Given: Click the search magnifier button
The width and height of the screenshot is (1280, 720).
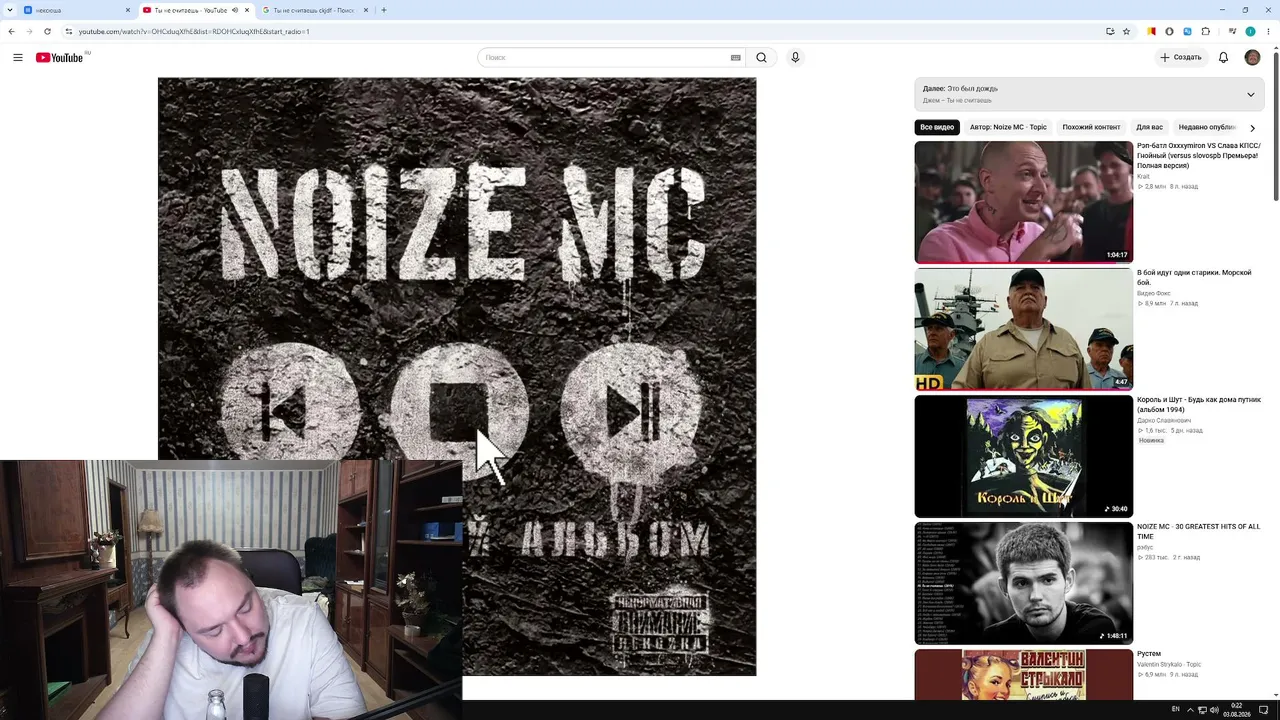Looking at the screenshot, I should pyautogui.click(x=761, y=58).
